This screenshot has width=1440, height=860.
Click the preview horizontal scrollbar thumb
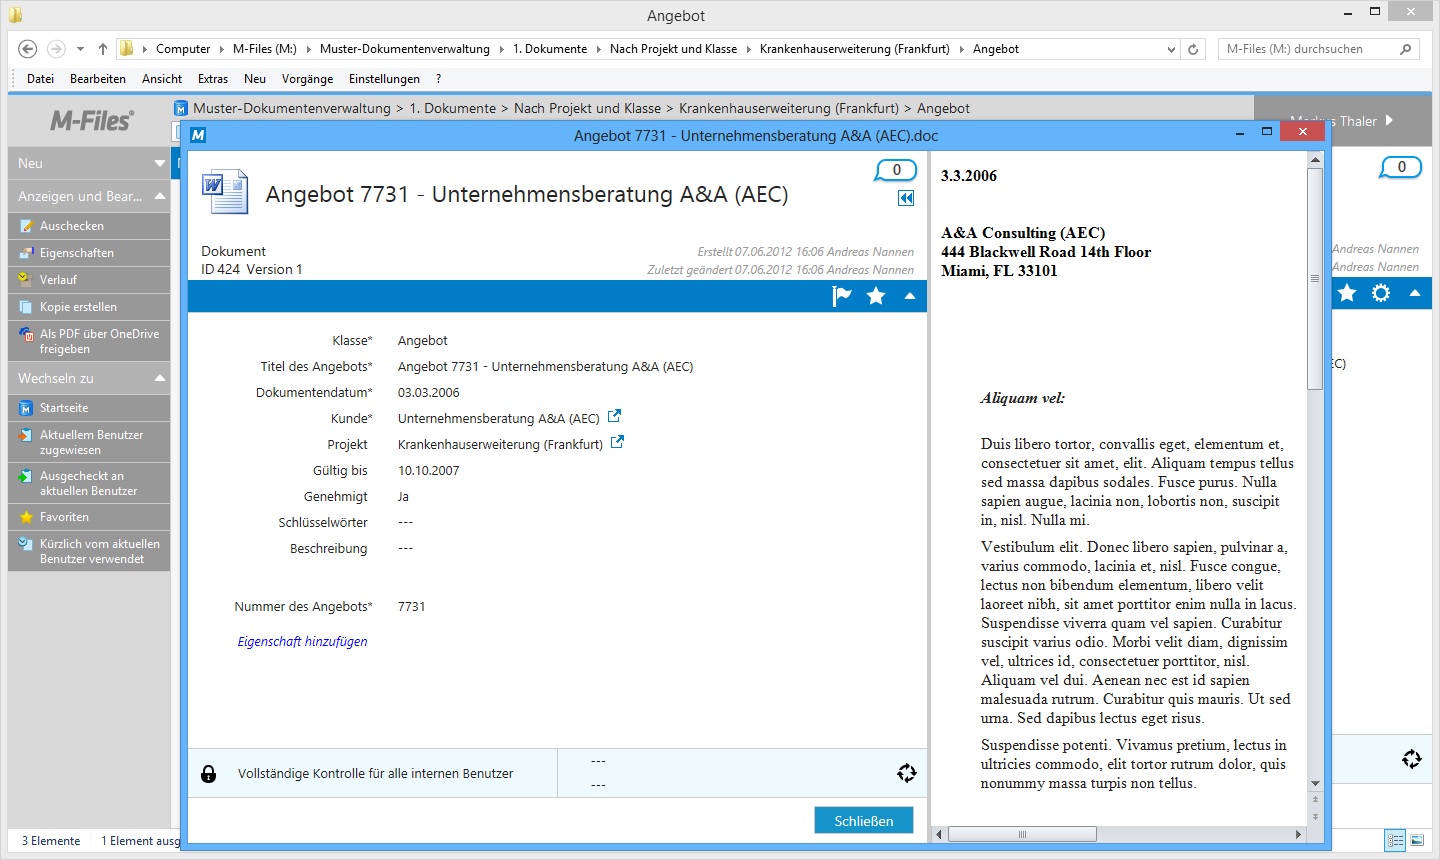coord(1022,834)
